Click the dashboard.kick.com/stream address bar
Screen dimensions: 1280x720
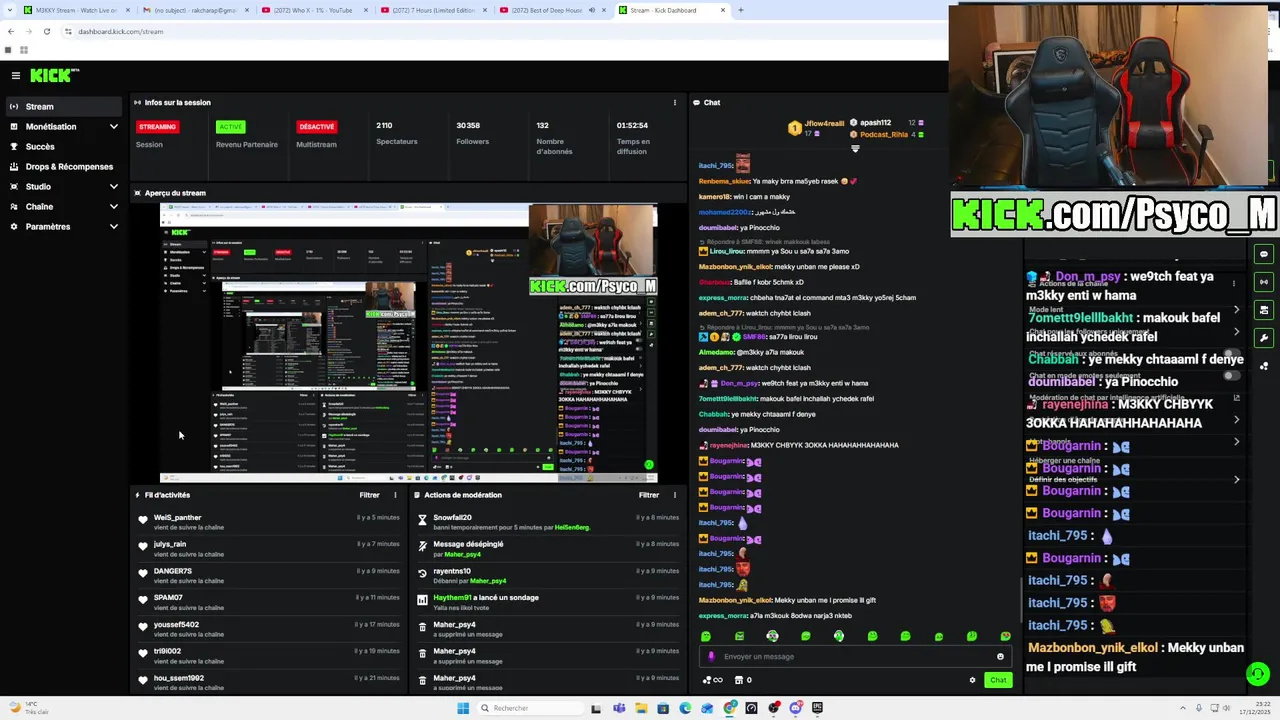pyautogui.click(x=121, y=31)
